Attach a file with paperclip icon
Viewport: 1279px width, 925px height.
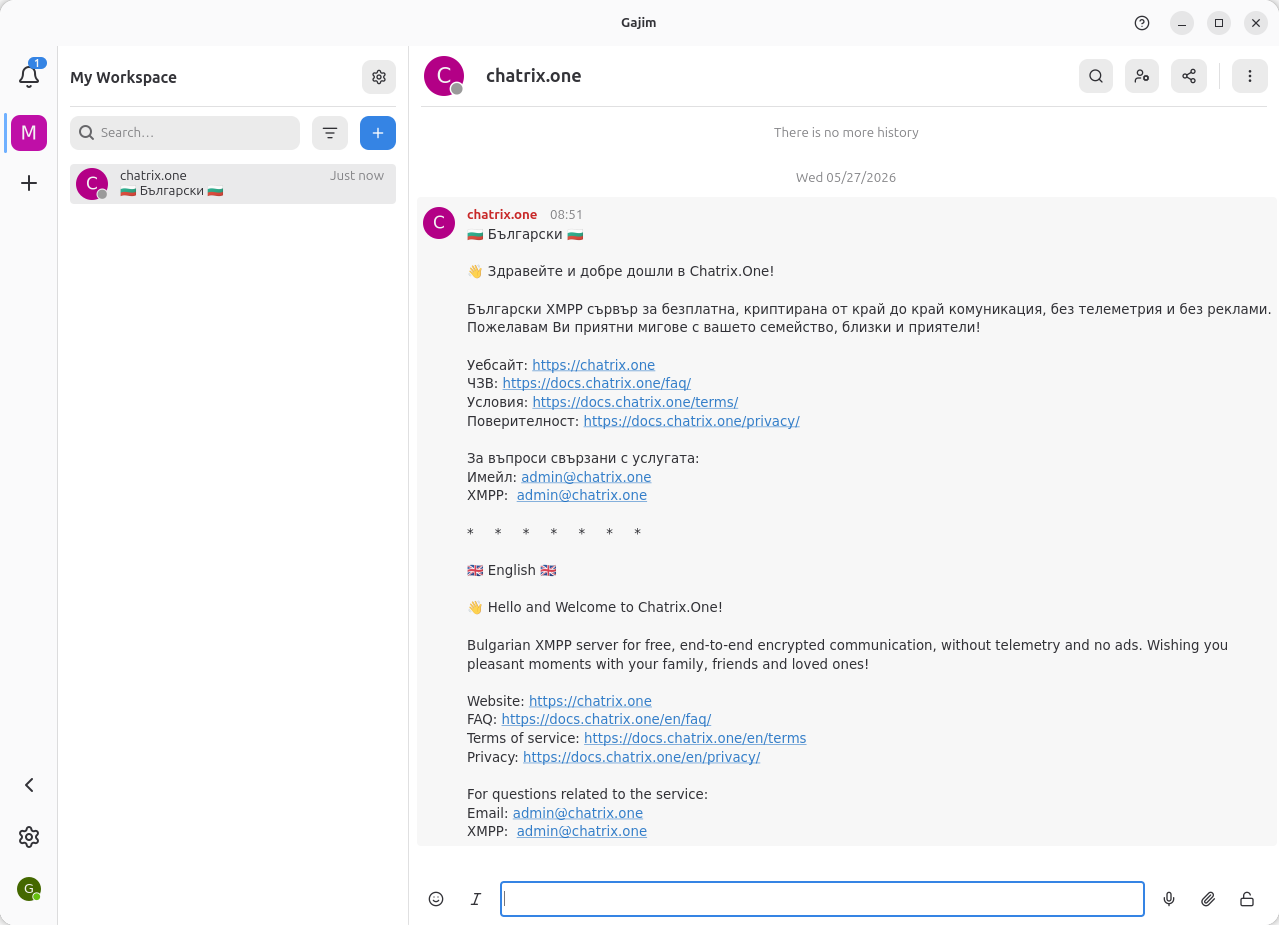(1208, 899)
